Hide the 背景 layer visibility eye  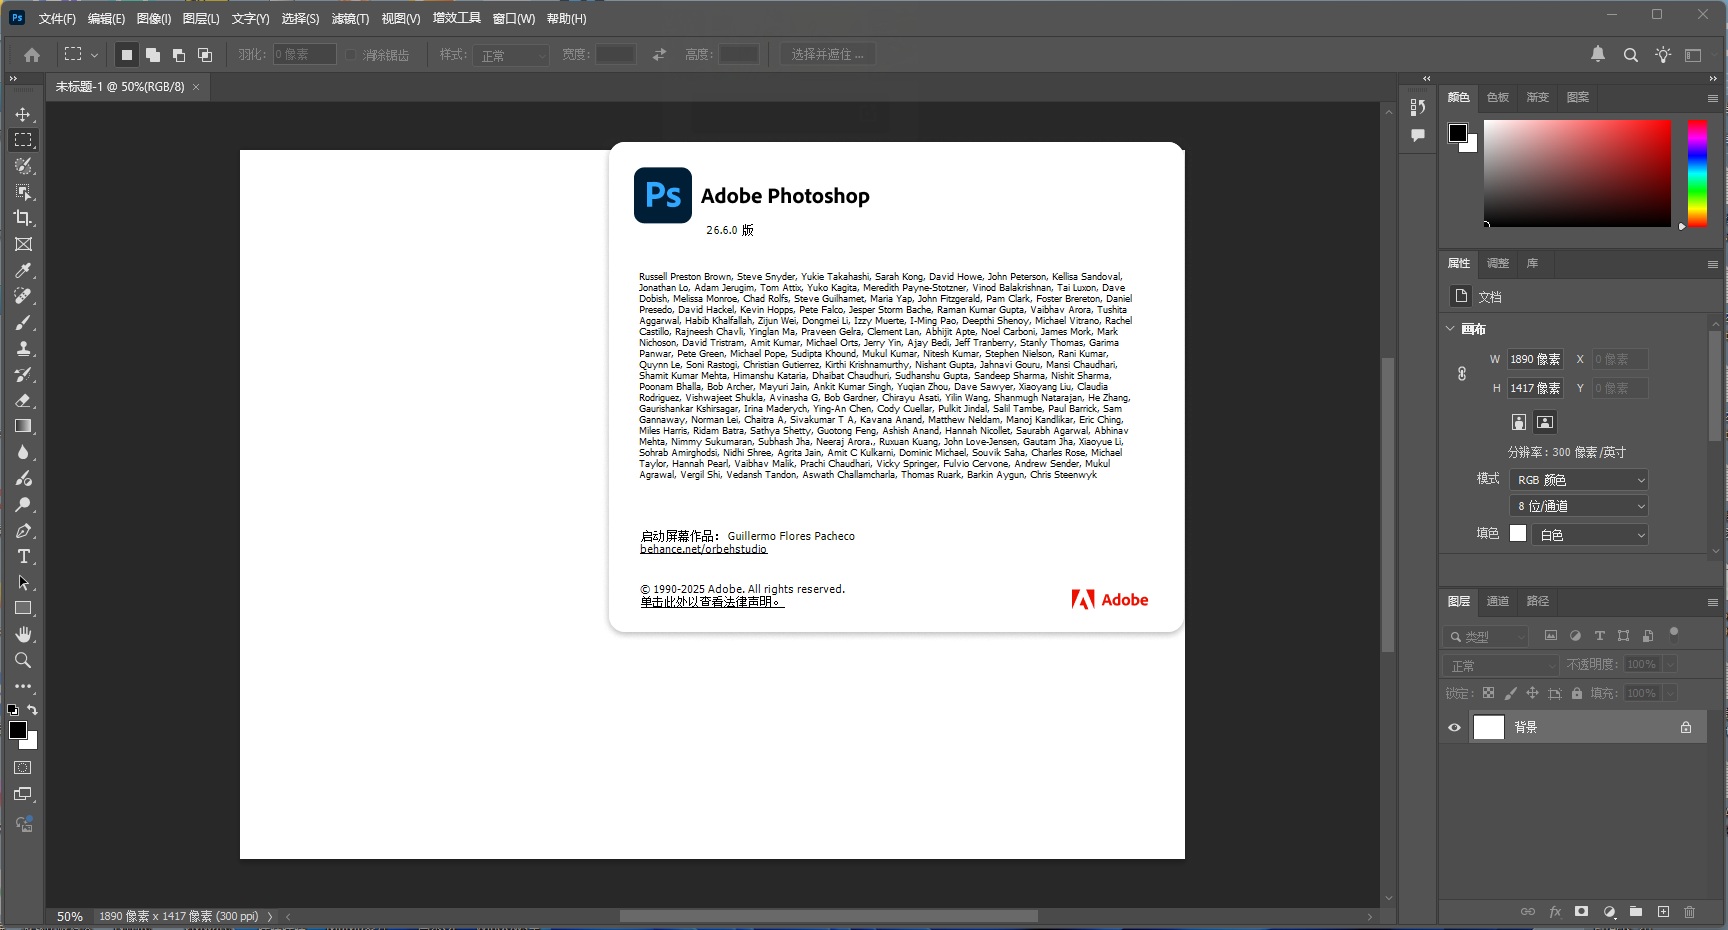pyautogui.click(x=1454, y=727)
